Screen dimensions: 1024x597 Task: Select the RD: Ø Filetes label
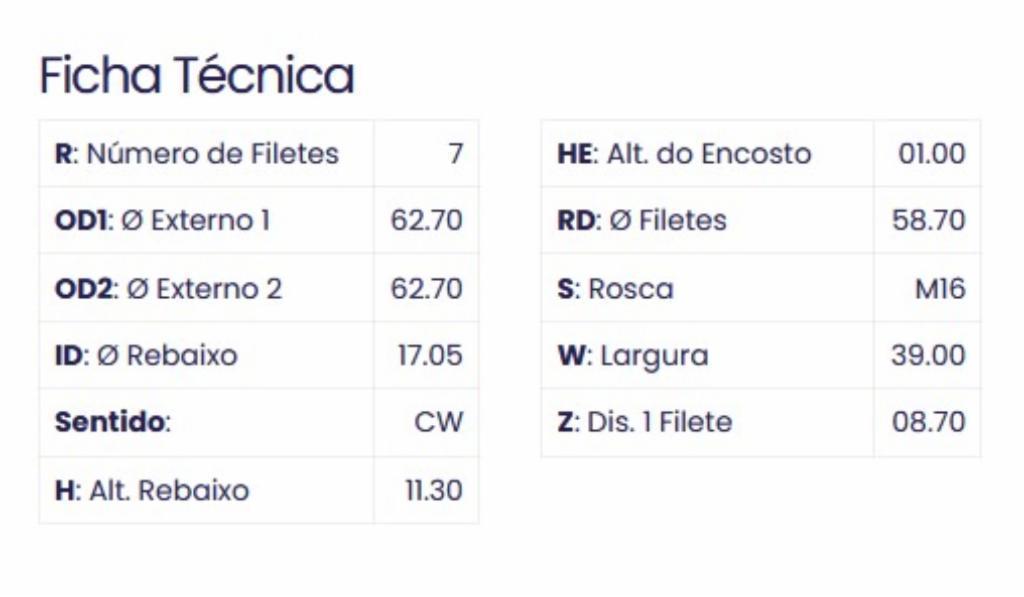click(x=642, y=221)
